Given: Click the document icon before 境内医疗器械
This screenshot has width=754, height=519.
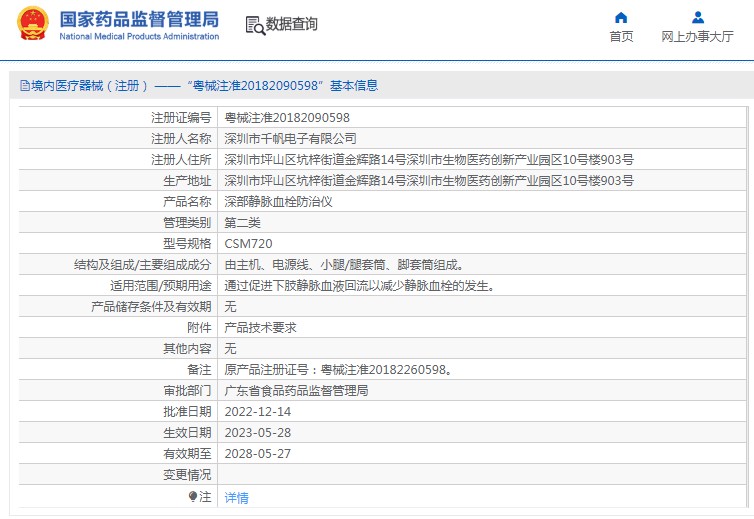Looking at the screenshot, I should pyautogui.click(x=25, y=86).
